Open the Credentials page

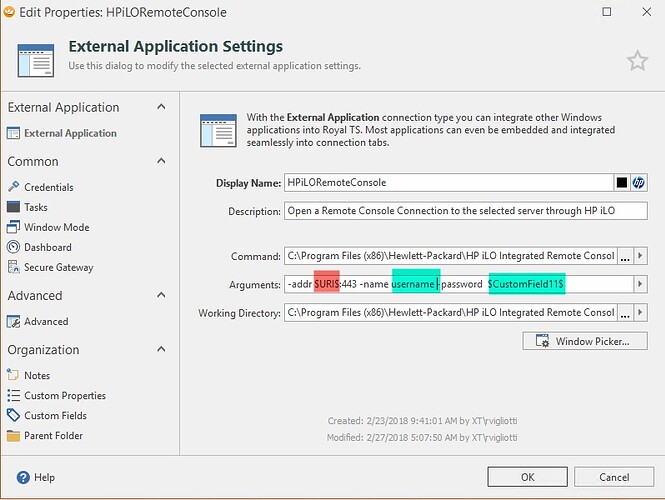point(48,187)
